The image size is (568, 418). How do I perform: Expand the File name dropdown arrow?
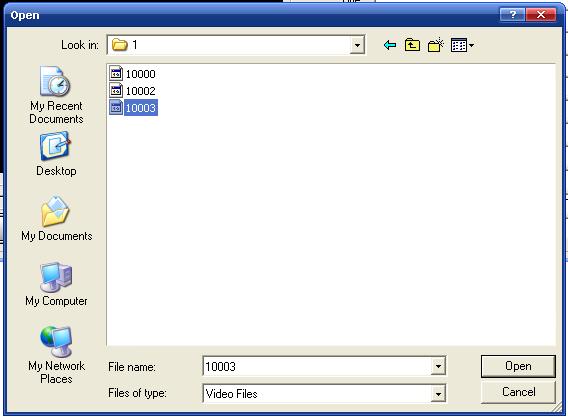pyautogui.click(x=438, y=367)
